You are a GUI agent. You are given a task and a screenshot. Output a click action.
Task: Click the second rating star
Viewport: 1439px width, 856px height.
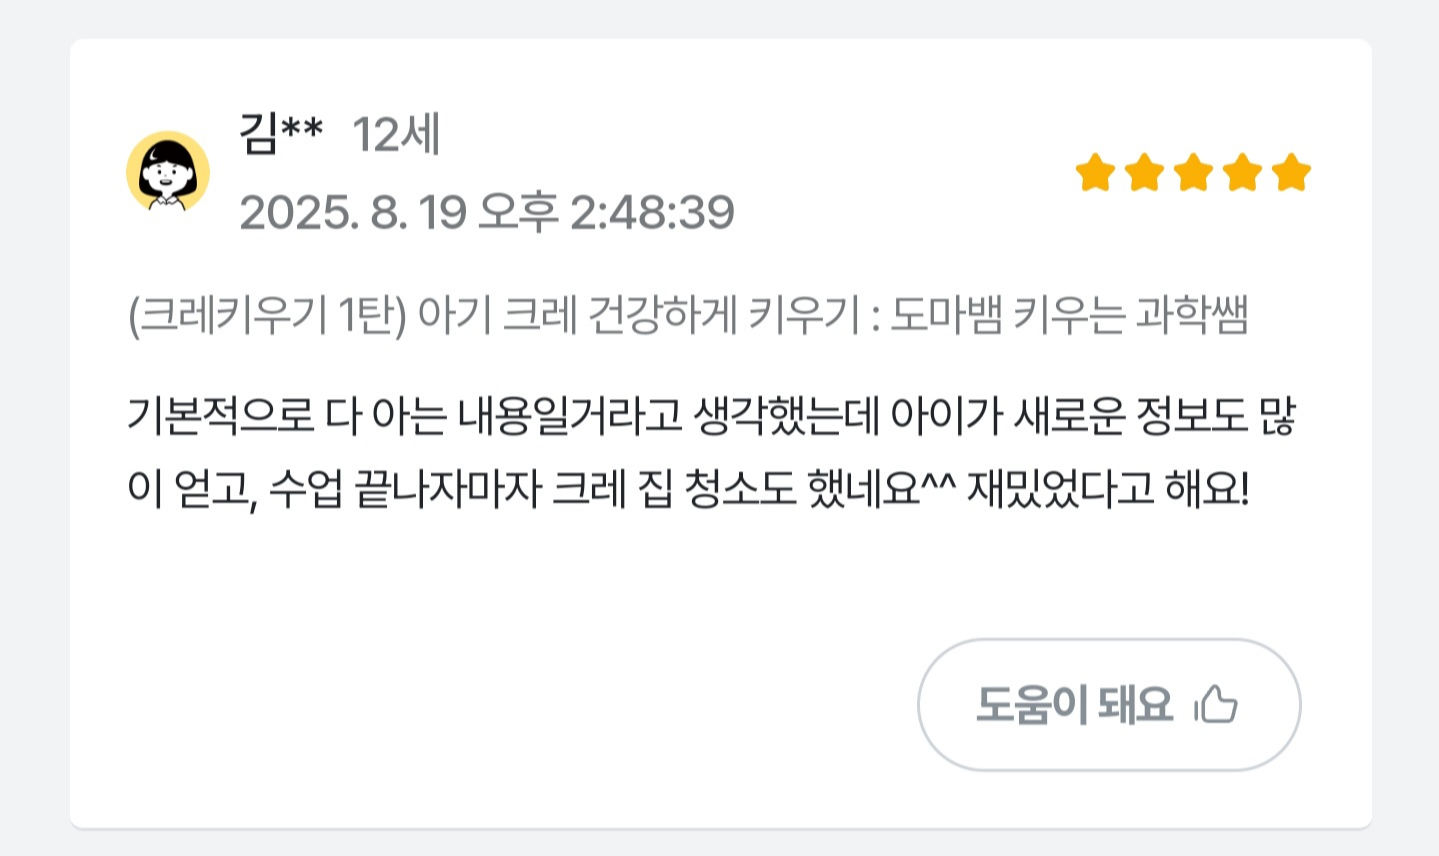1144,173
